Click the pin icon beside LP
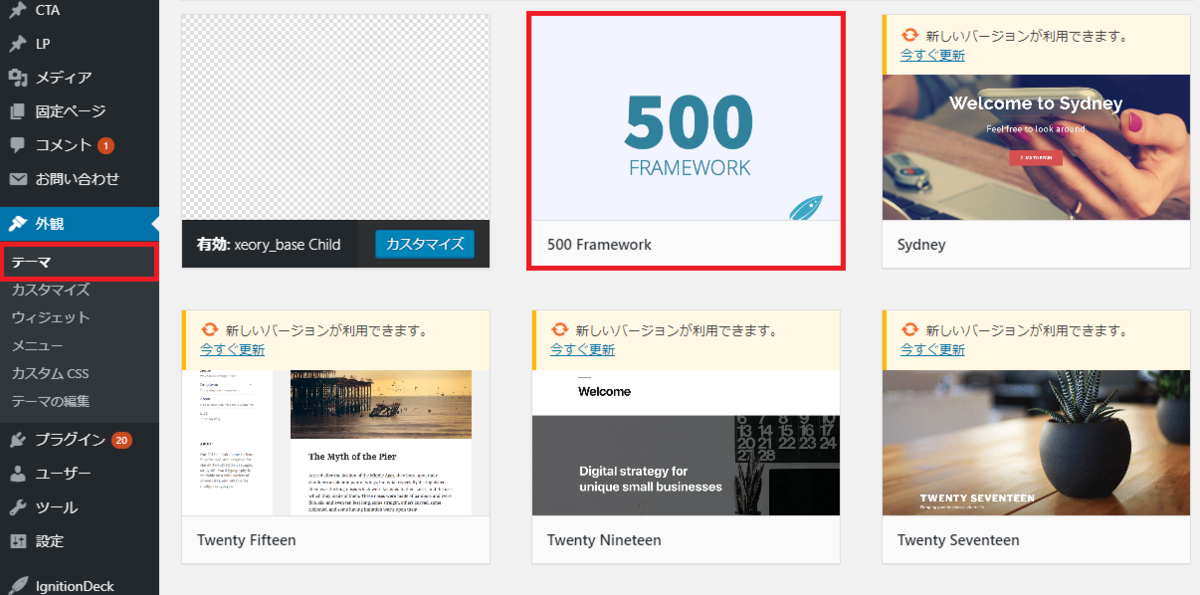This screenshot has width=1200, height=595. 17,44
